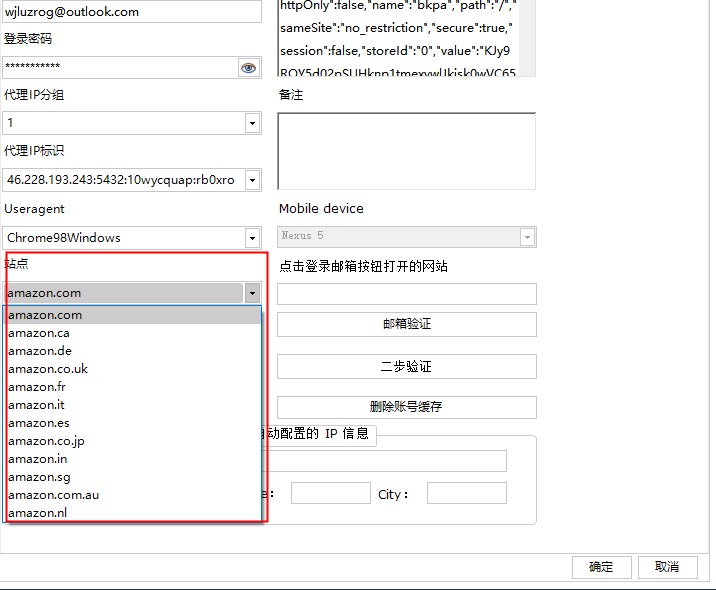
Task: Open the 代理IP分组 dropdown arrow
Action: click(253, 123)
